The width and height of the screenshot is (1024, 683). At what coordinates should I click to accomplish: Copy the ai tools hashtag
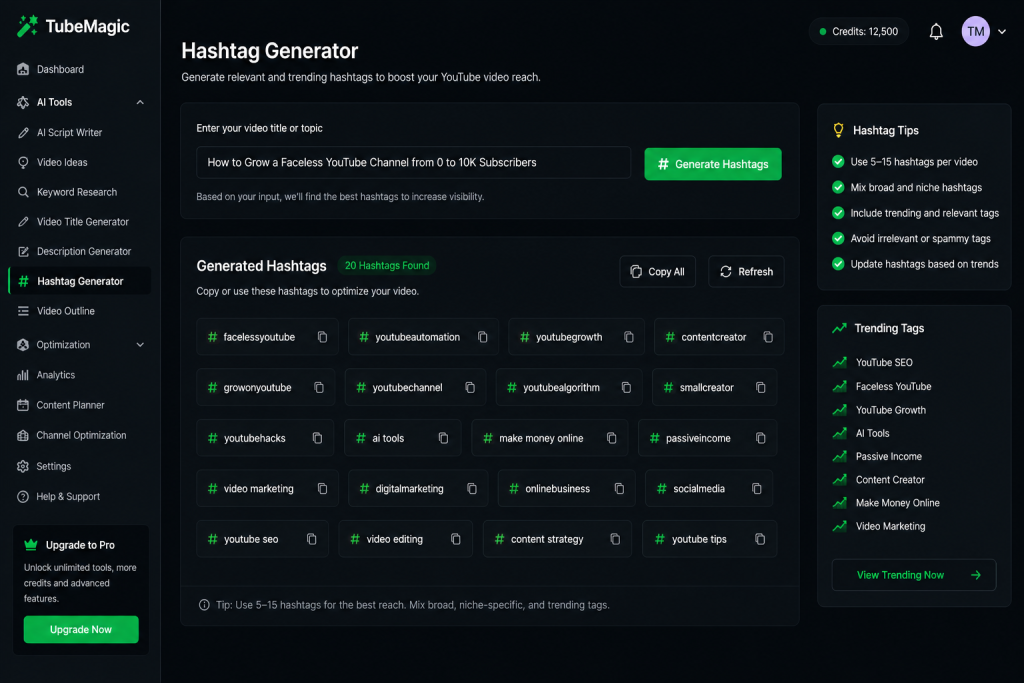tap(443, 437)
